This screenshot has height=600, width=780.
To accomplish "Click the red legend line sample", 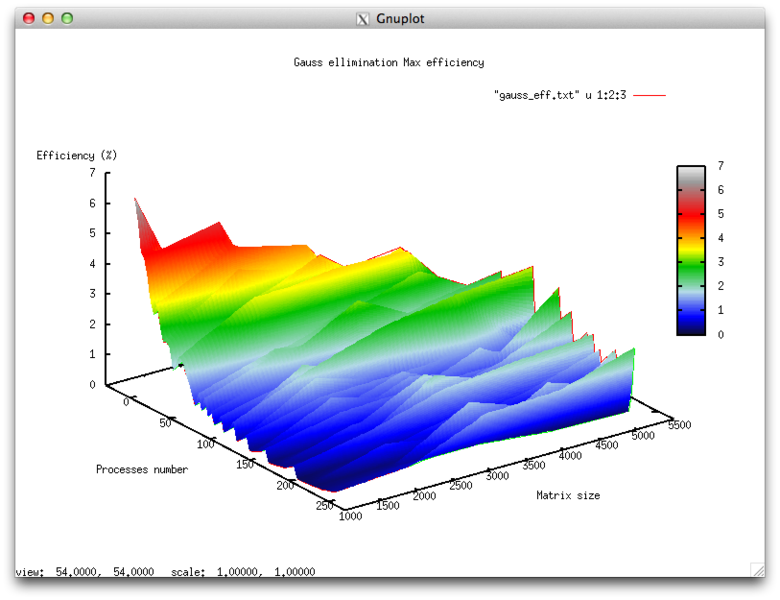I will (649, 95).
